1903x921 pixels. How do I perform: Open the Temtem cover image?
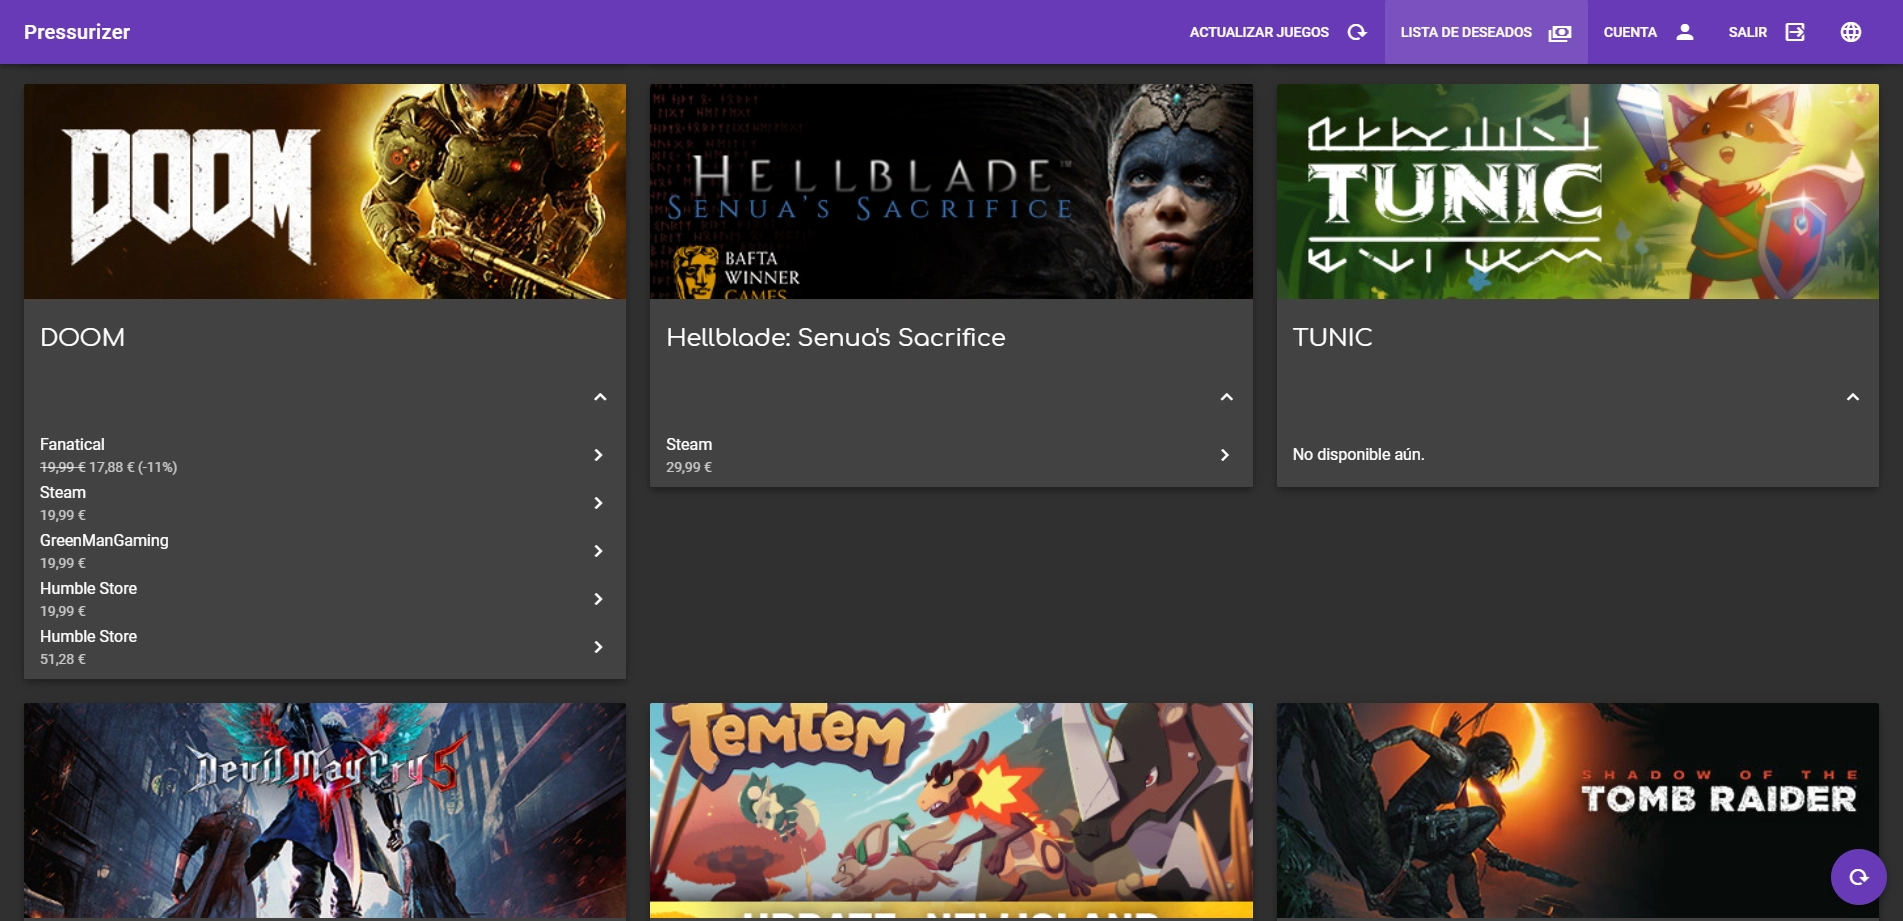[x=951, y=811]
